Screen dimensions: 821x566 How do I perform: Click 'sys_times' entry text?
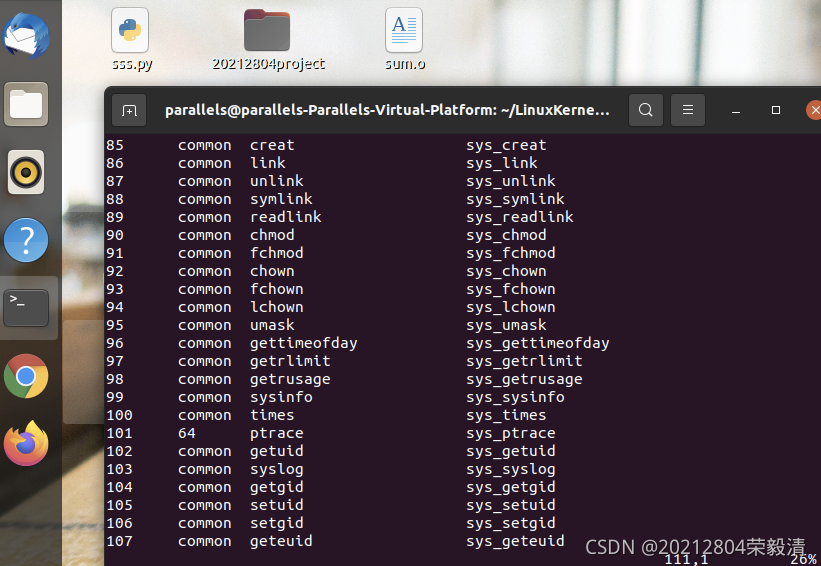point(506,416)
